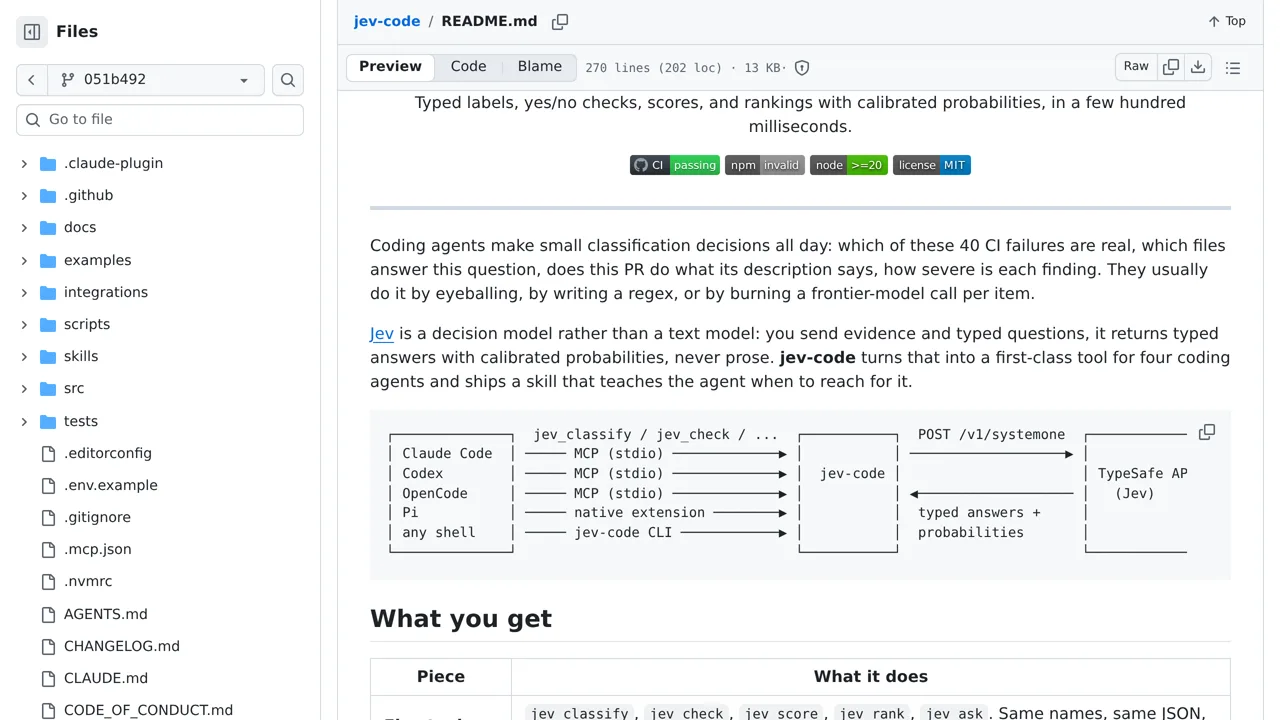The image size is (1280, 720).
Task: Click the What it does table header
Action: point(871,677)
